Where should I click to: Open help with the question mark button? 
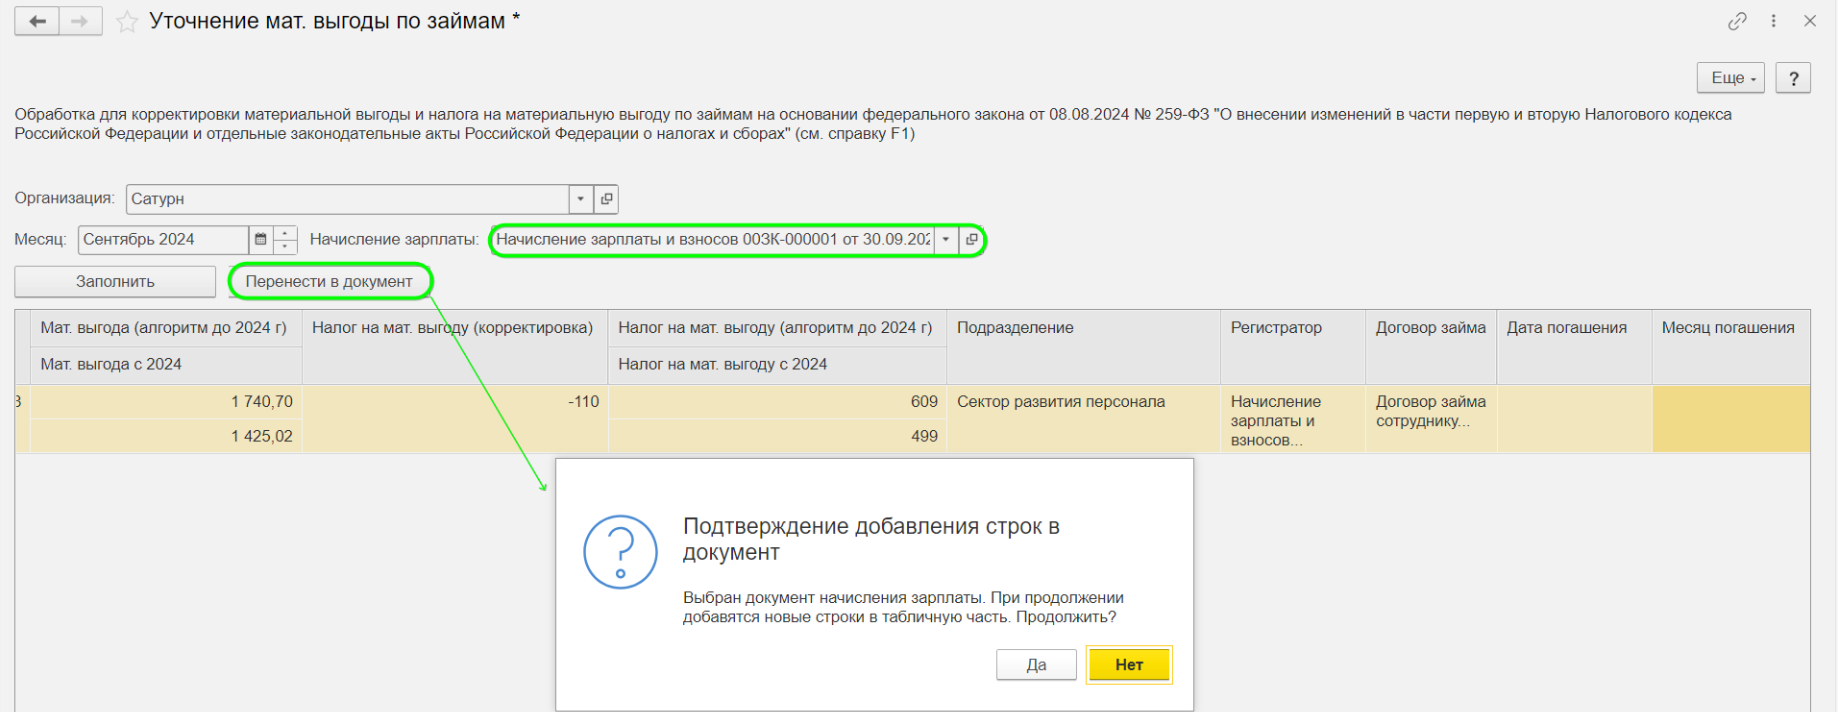click(x=1793, y=78)
